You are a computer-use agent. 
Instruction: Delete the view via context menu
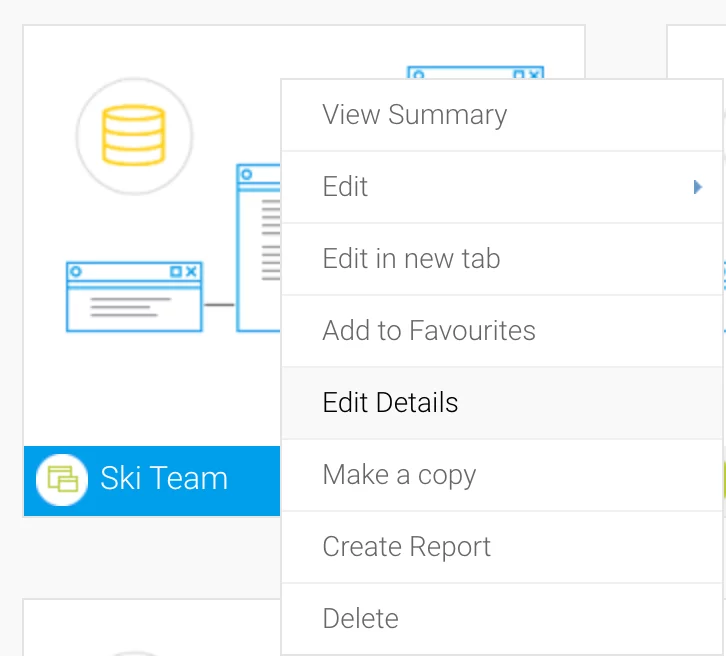click(x=360, y=619)
